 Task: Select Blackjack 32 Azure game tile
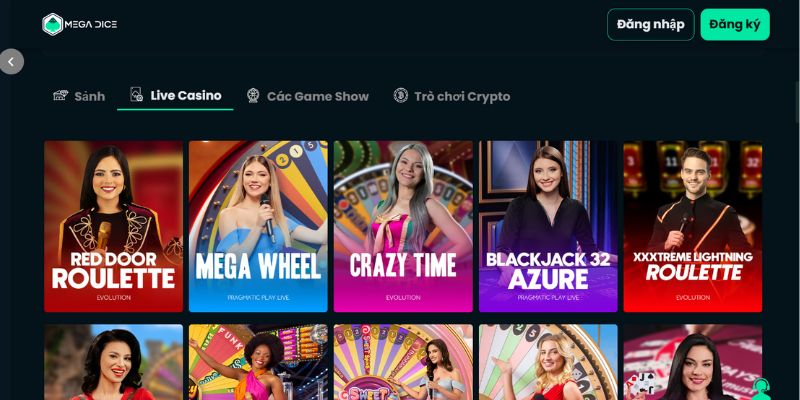click(x=548, y=227)
